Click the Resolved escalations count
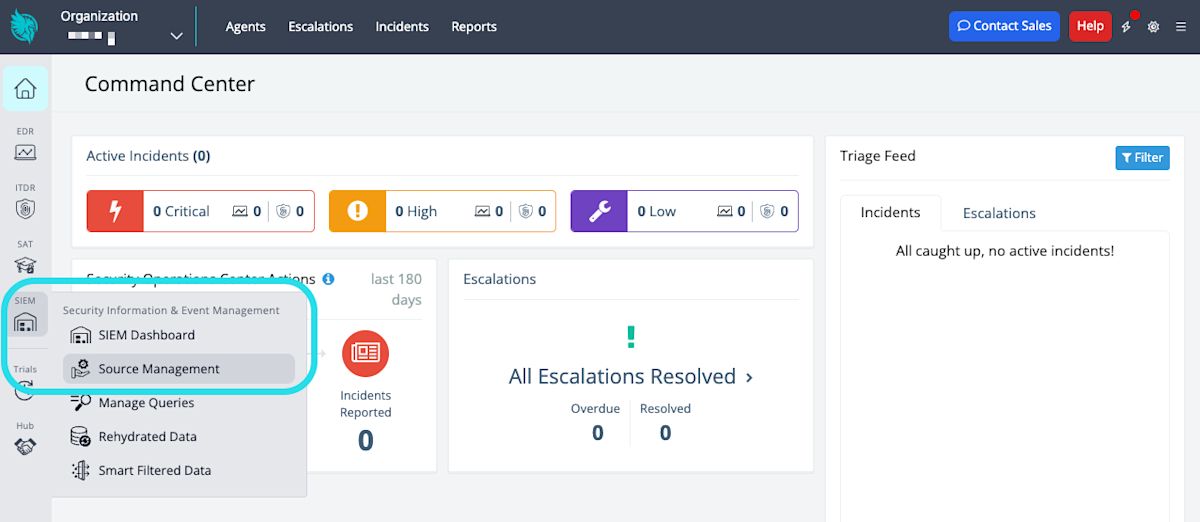Viewport: 1200px width, 522px height. (x=665, y=432)
